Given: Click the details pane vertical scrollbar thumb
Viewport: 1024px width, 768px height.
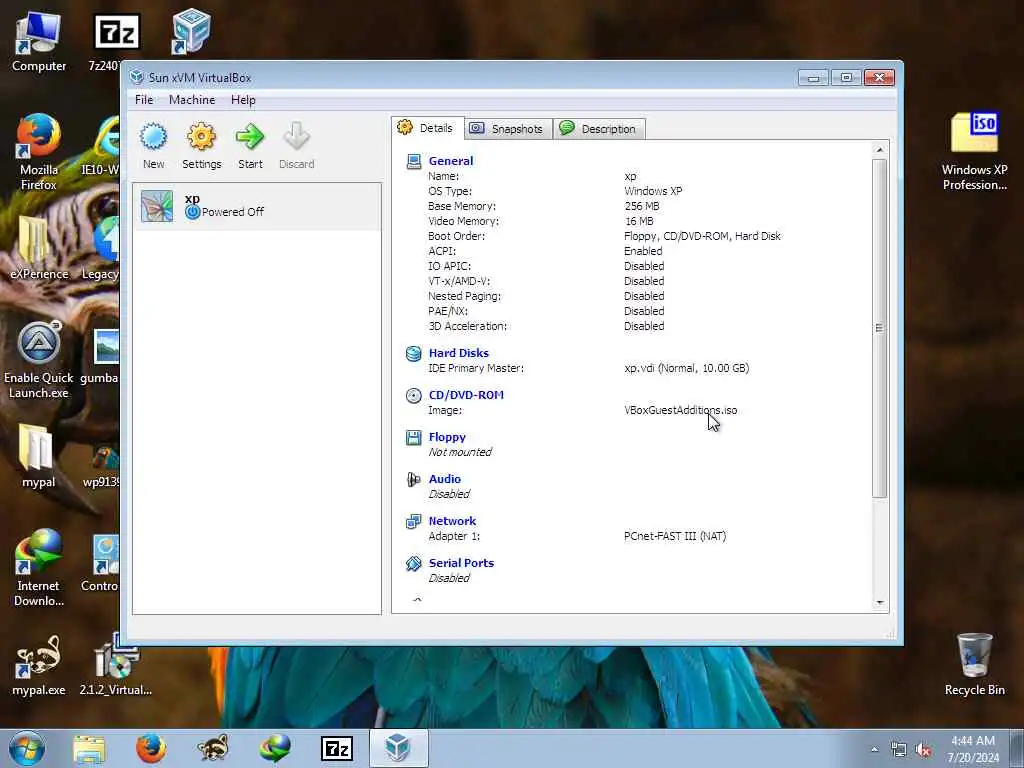Looking at the screenshot, I should [x=880, y=328].
